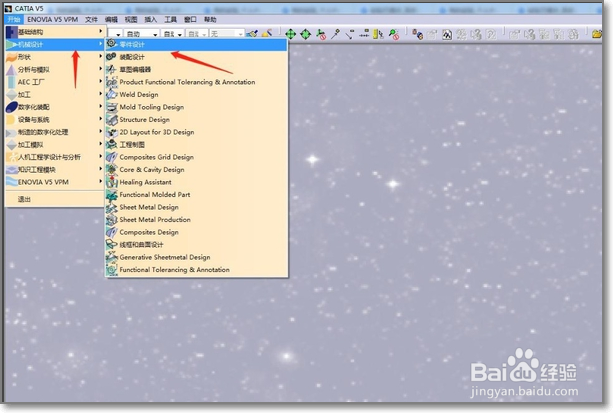
Task: Open the 无 (none) dropdown
Action: 227,34
